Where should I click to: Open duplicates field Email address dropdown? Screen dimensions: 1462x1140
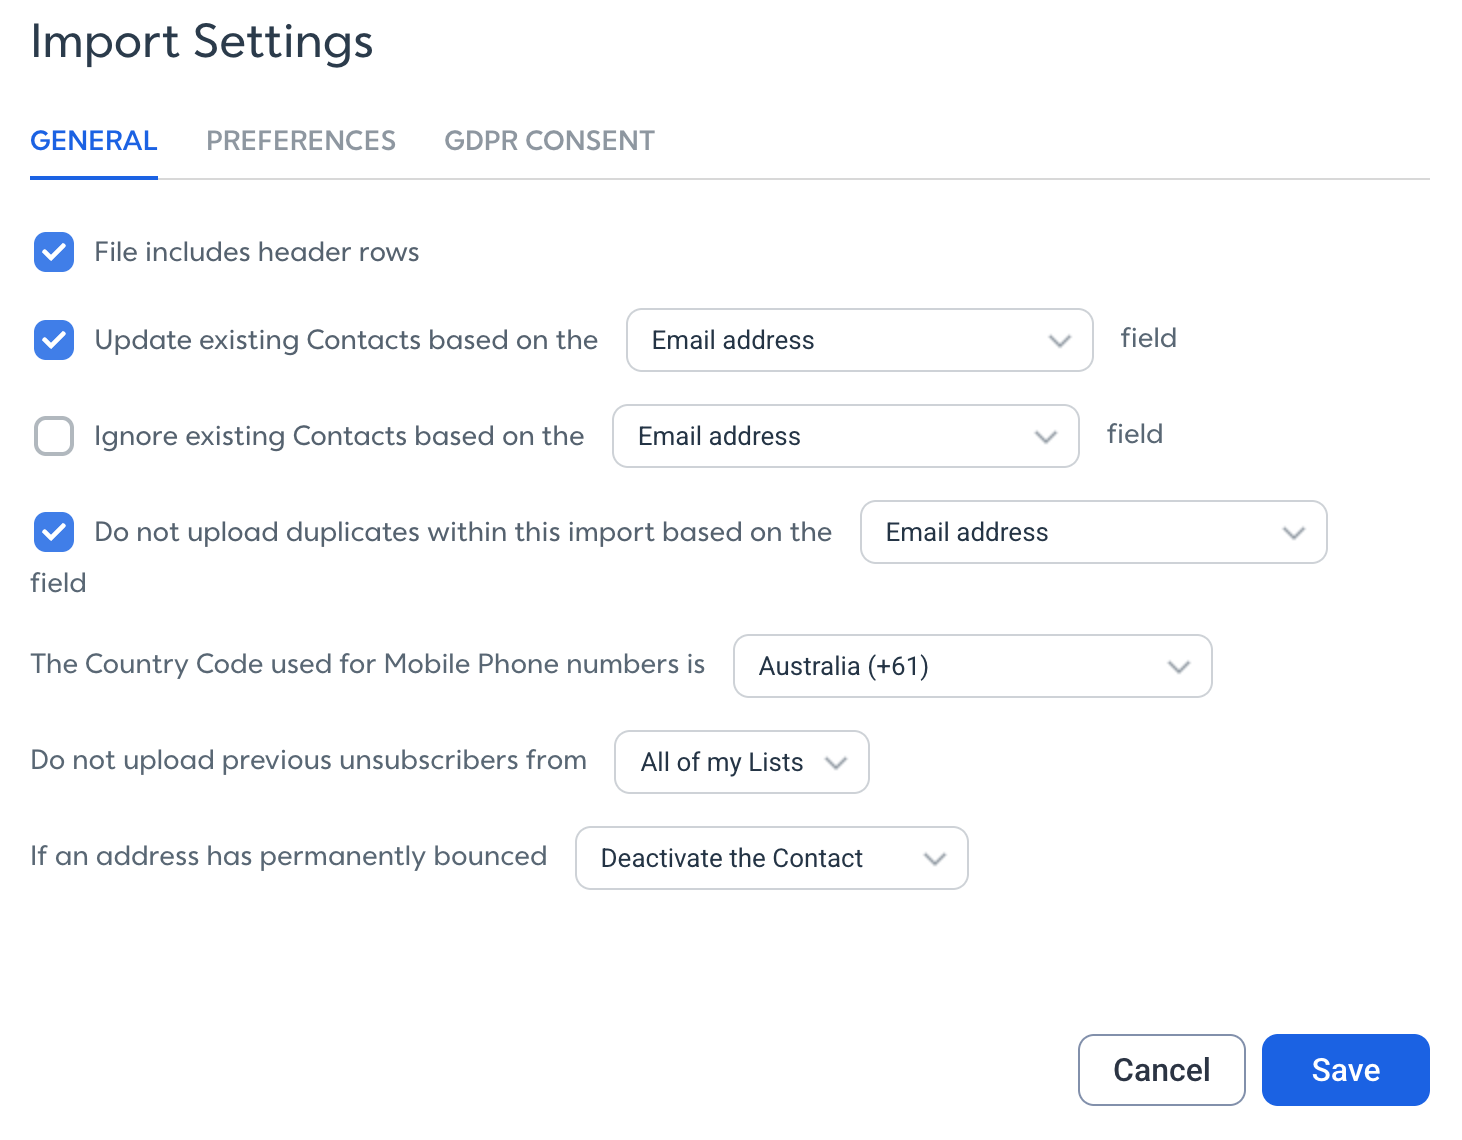pos(1094,532)
